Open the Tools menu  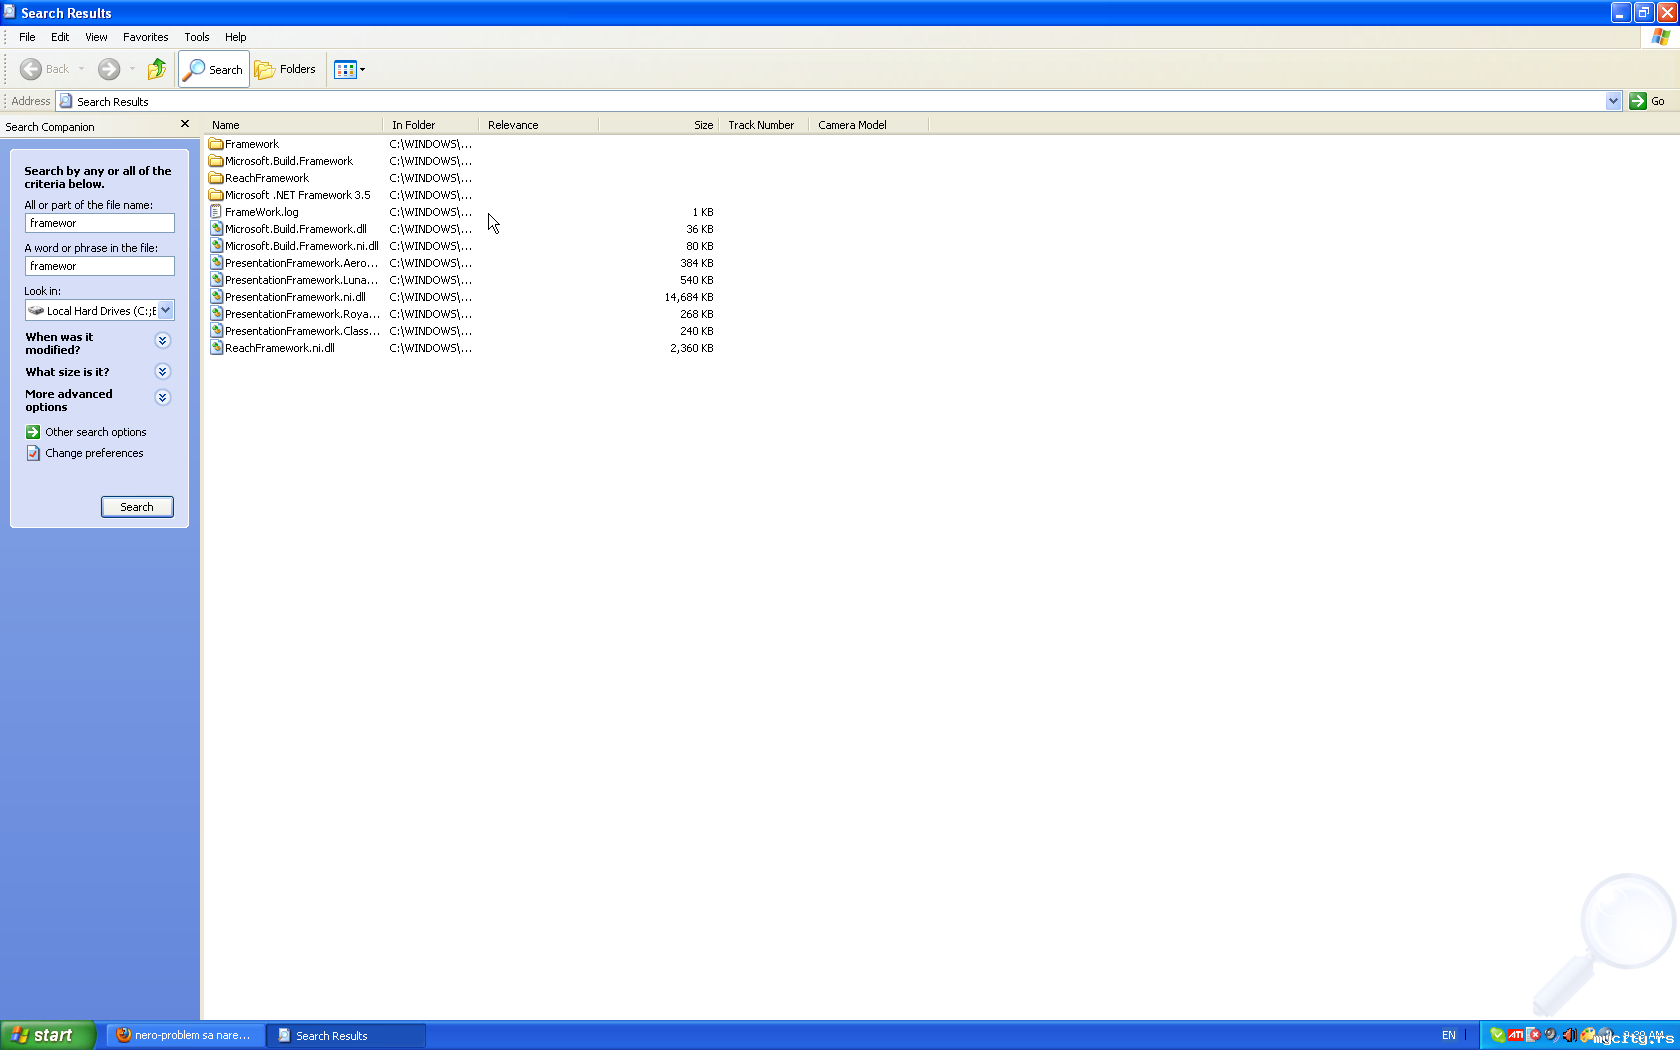click(196, 37)
